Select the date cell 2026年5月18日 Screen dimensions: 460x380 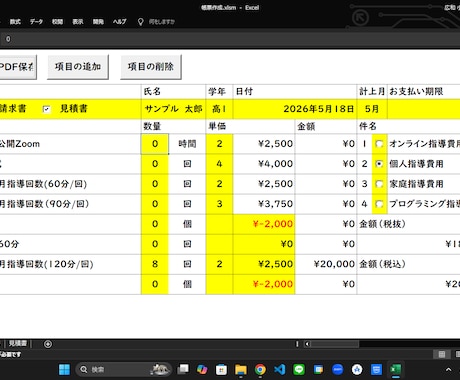click(x=295, y=109)
